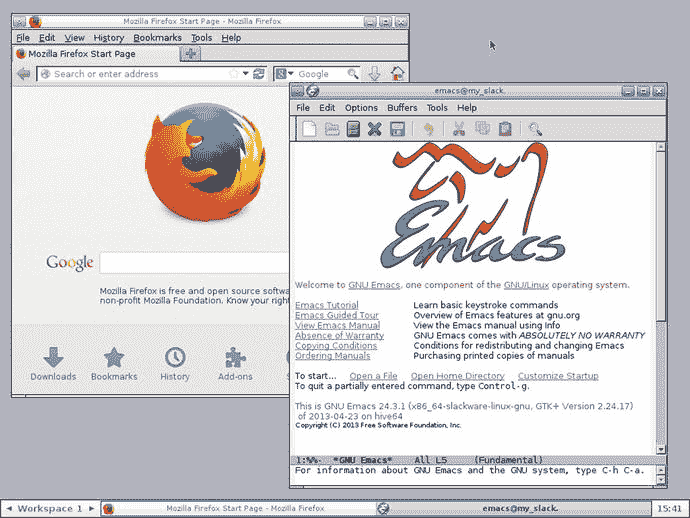The image size is (690, 518).
Task: Click Ordering Manuals link
Action: click(x=332, y=356)
